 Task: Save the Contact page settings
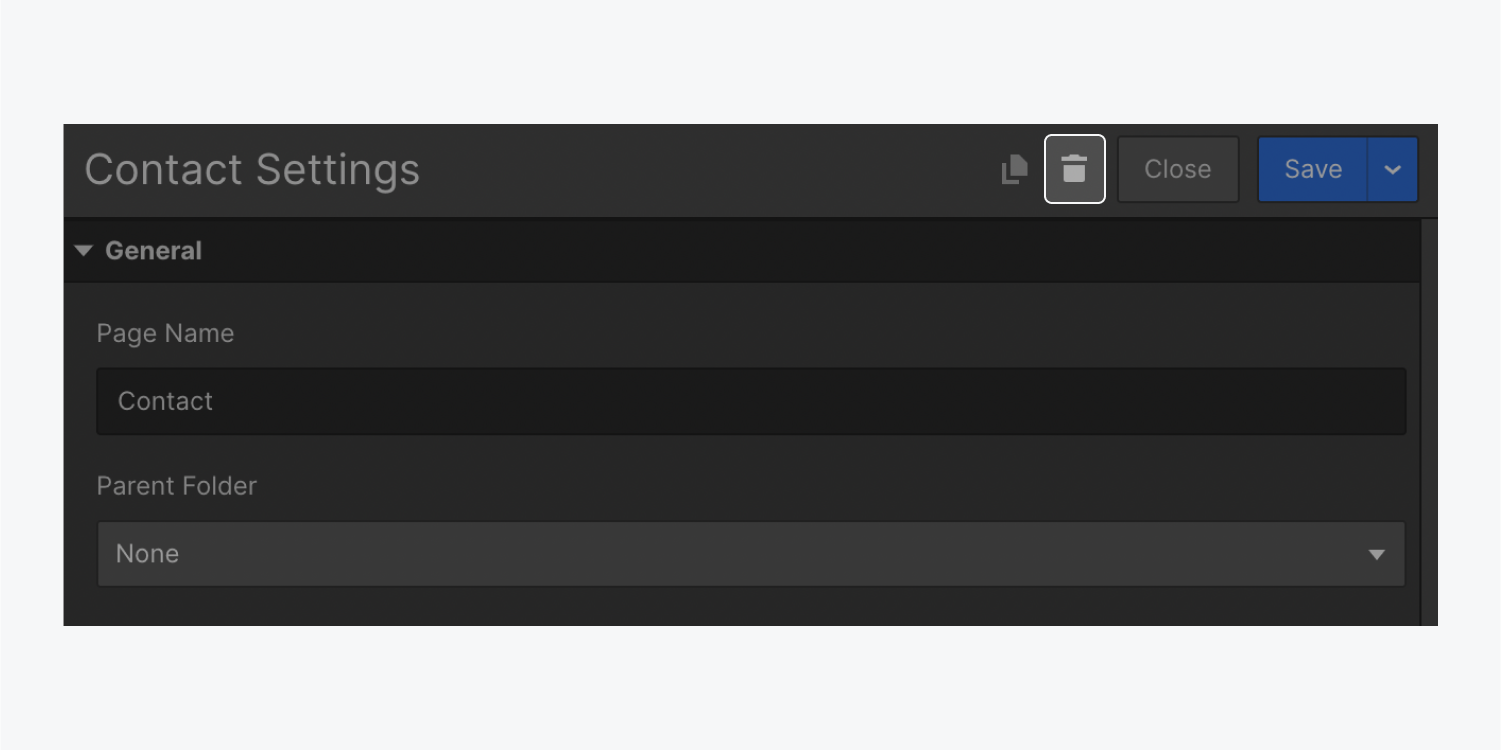tap(1312, 169)
